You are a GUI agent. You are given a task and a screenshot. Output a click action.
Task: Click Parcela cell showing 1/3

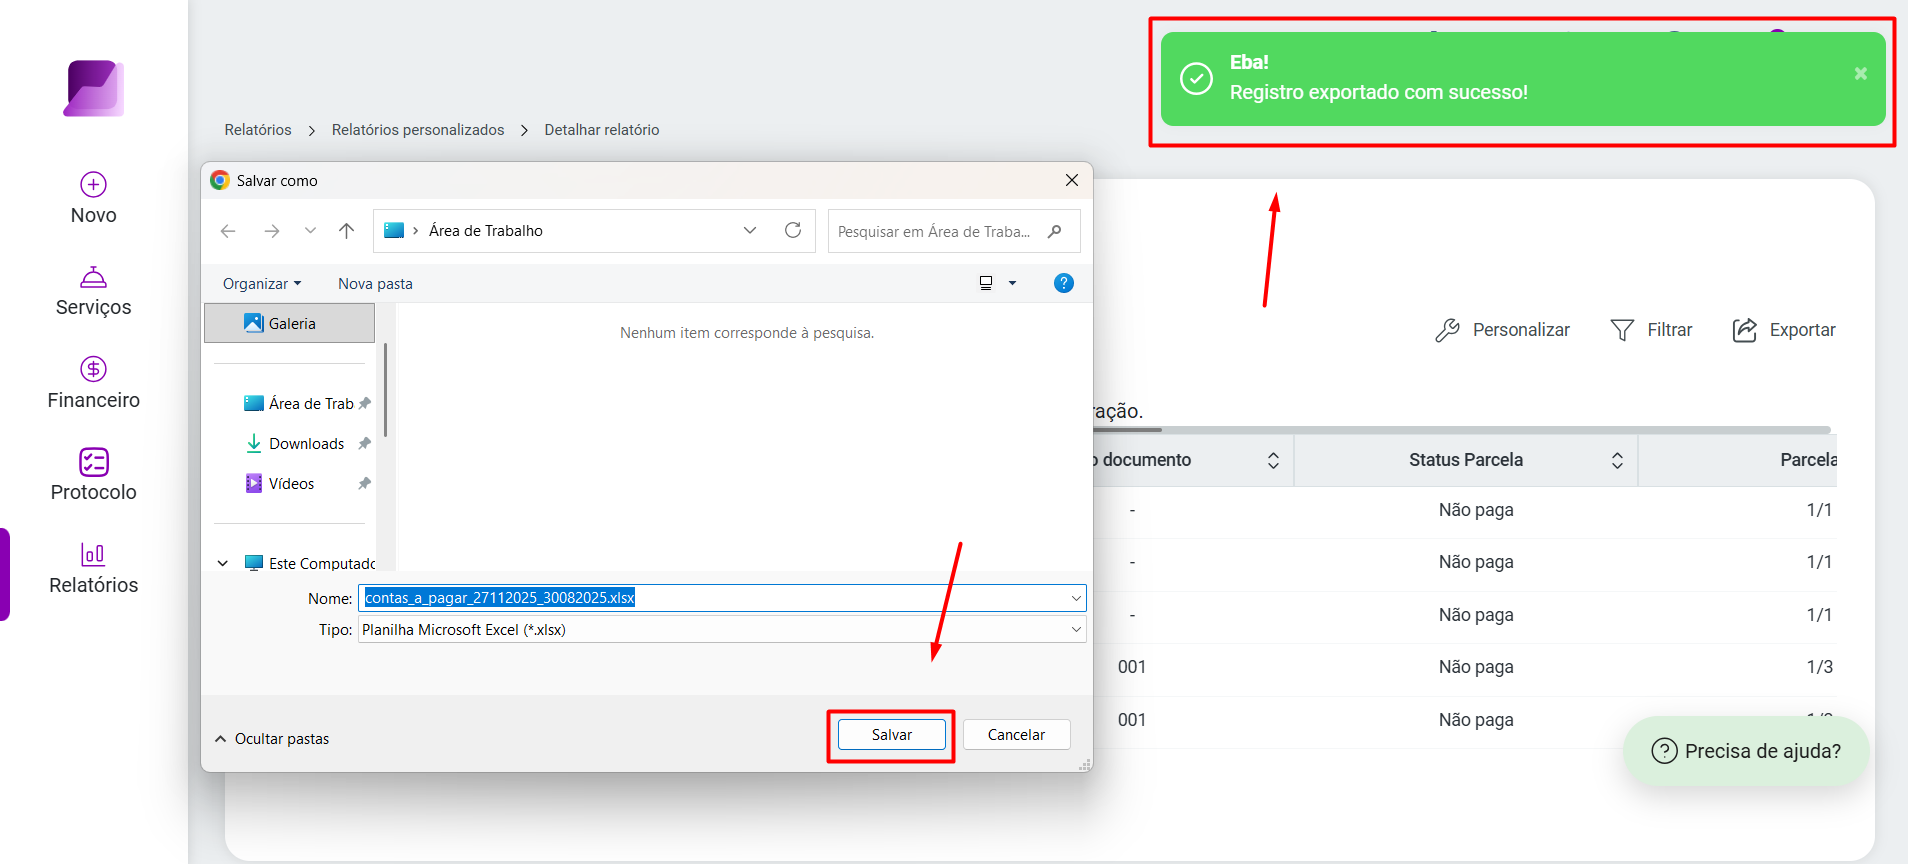[1819, 667]
